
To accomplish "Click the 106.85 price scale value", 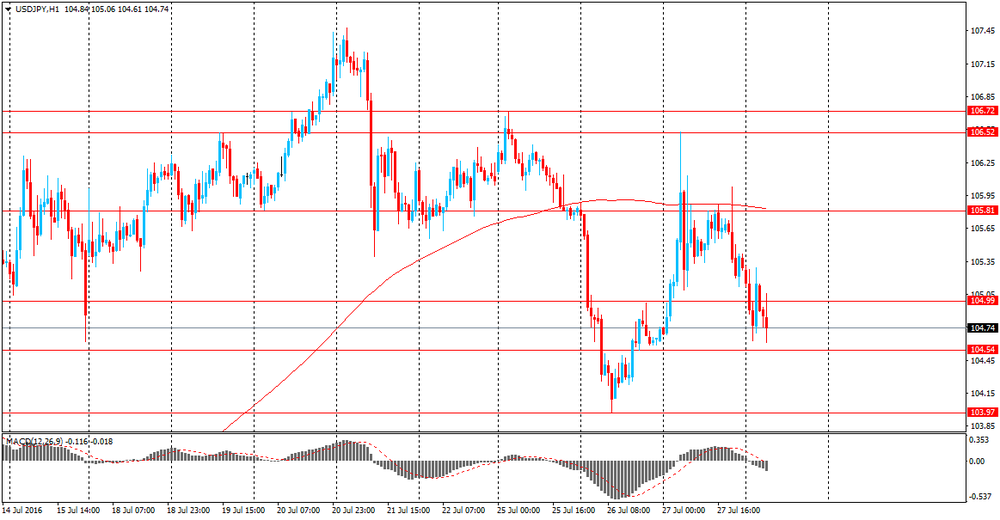I will [x=983, y=97].
